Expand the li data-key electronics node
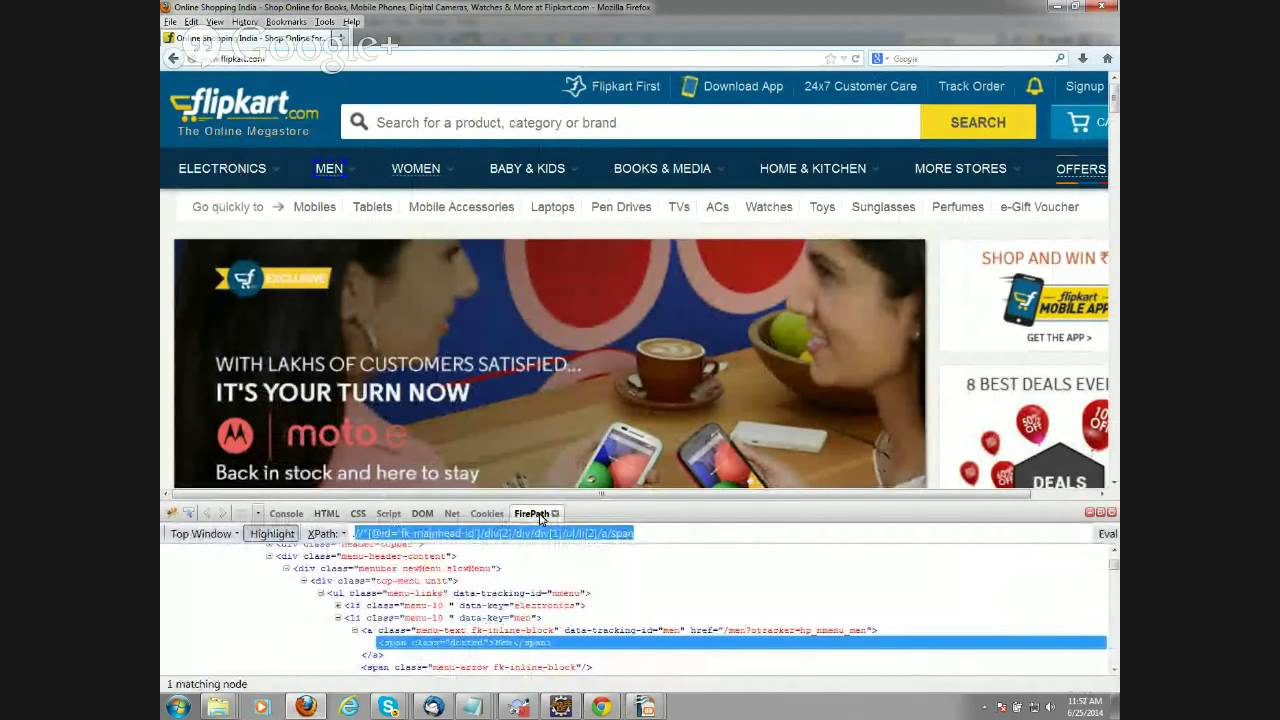 (x=338, y=606)
